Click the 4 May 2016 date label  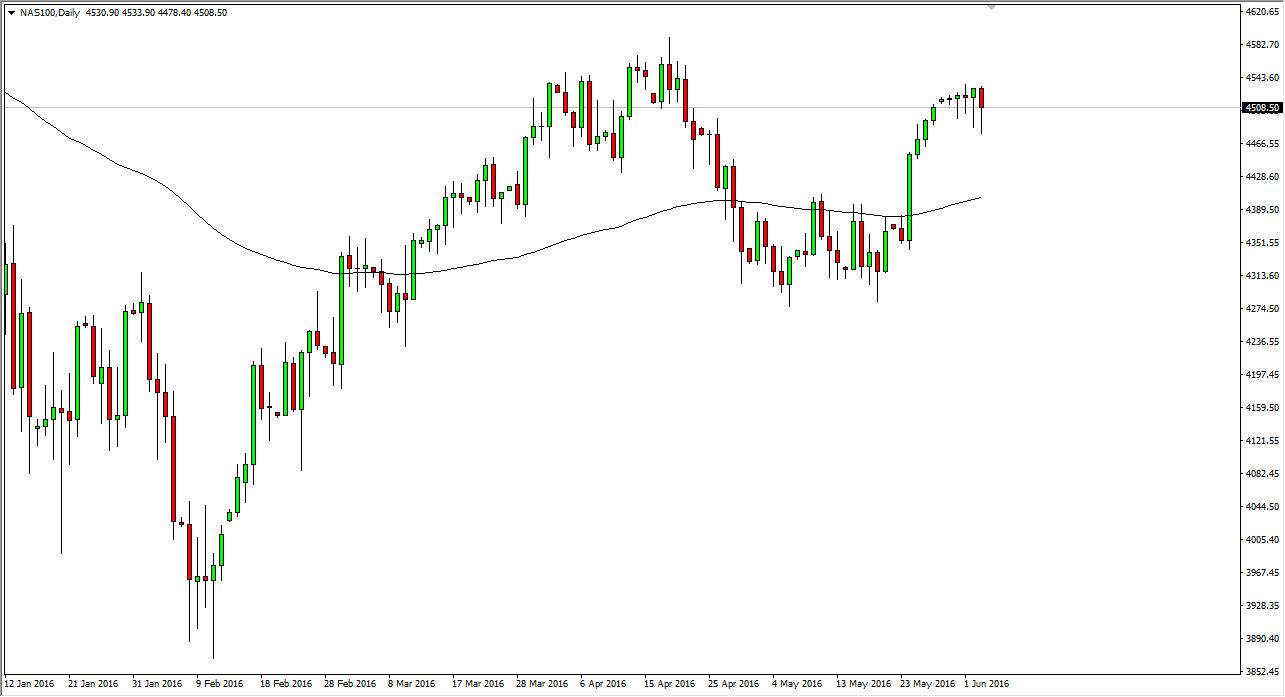pyautogui.click(x=796, y=685)
